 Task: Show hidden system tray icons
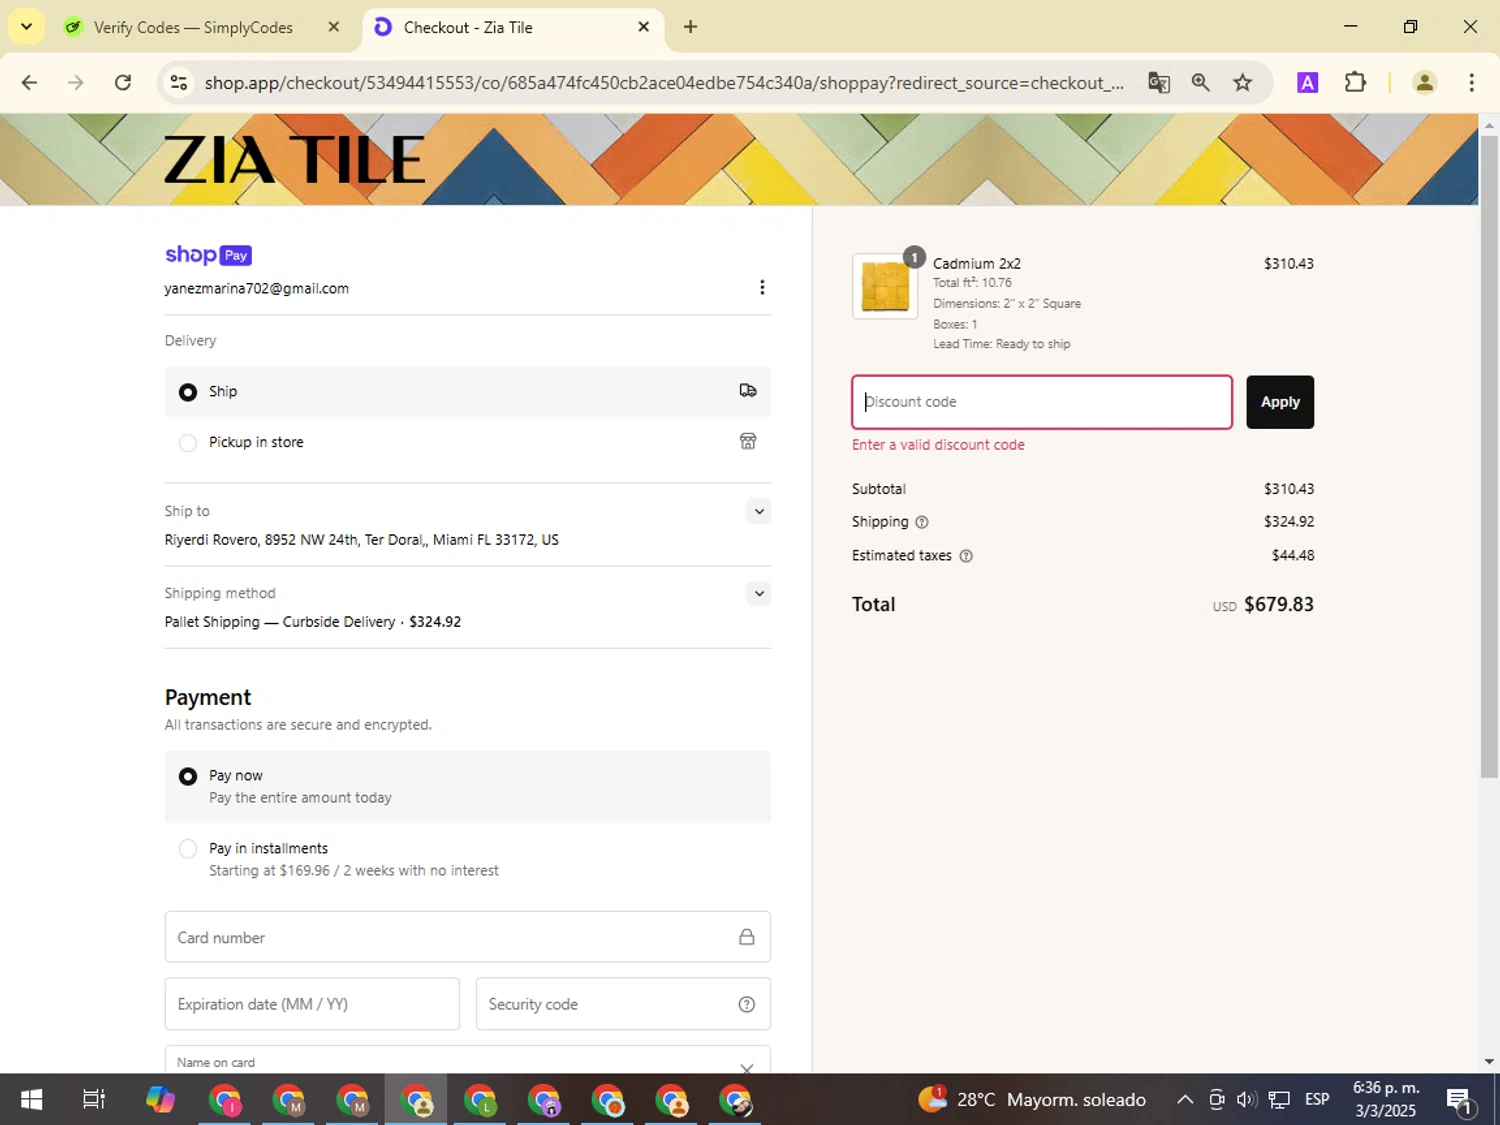tap(1185, 1100)
